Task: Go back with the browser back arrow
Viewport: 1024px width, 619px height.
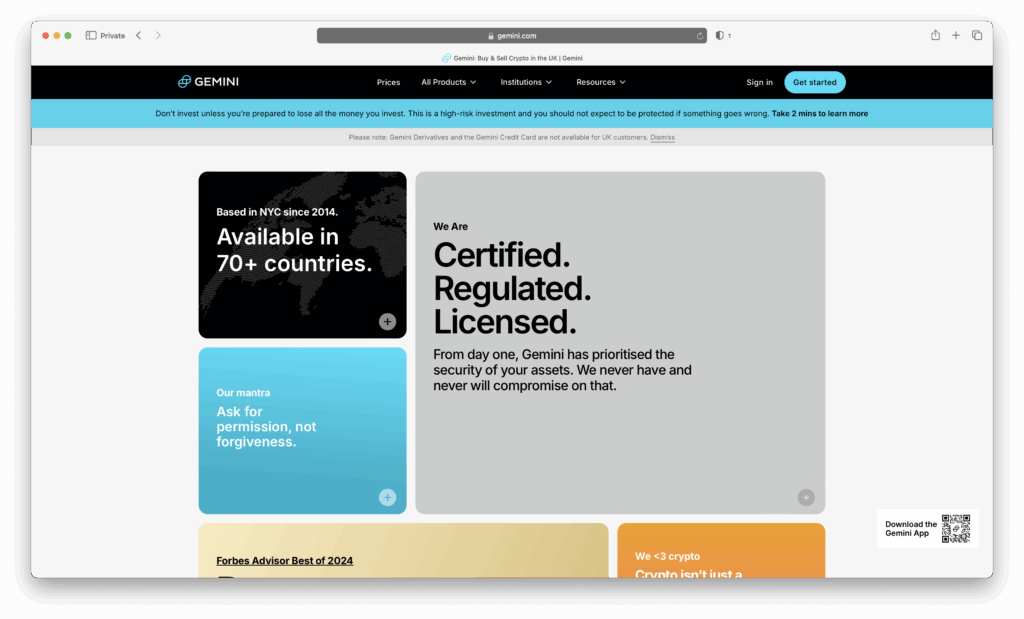Action: pyautogui.click(x=138, y=35)
